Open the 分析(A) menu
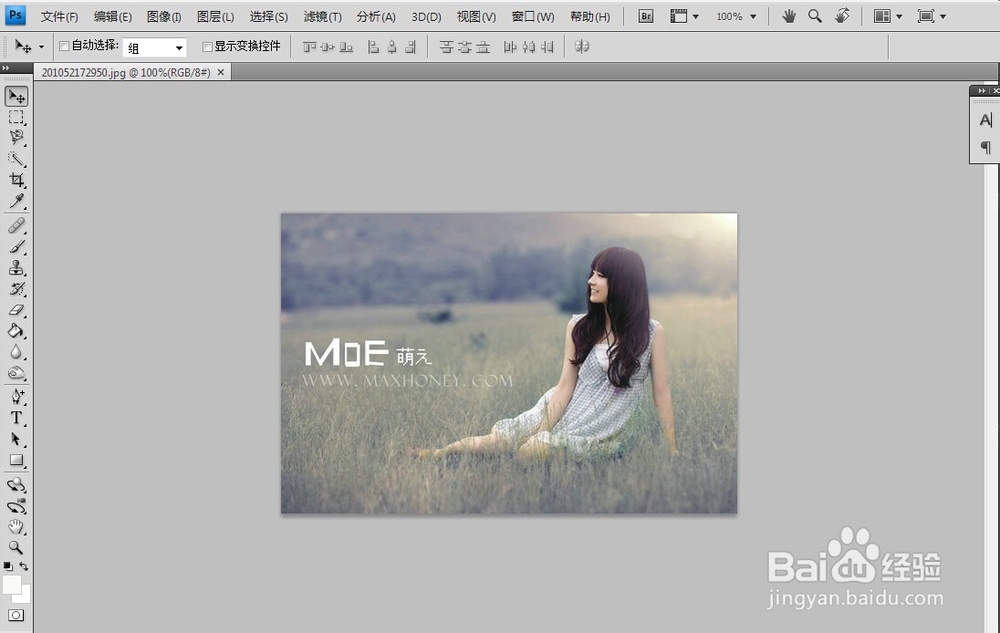The image size is (1000, 633). click(376, 17)
